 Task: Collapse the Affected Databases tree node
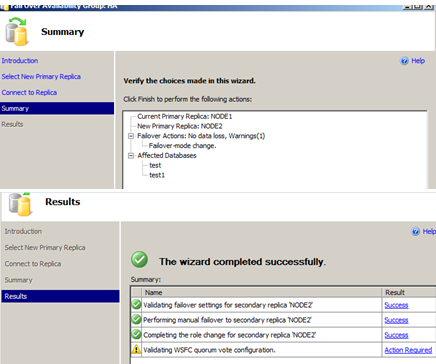tap(131, 156)
